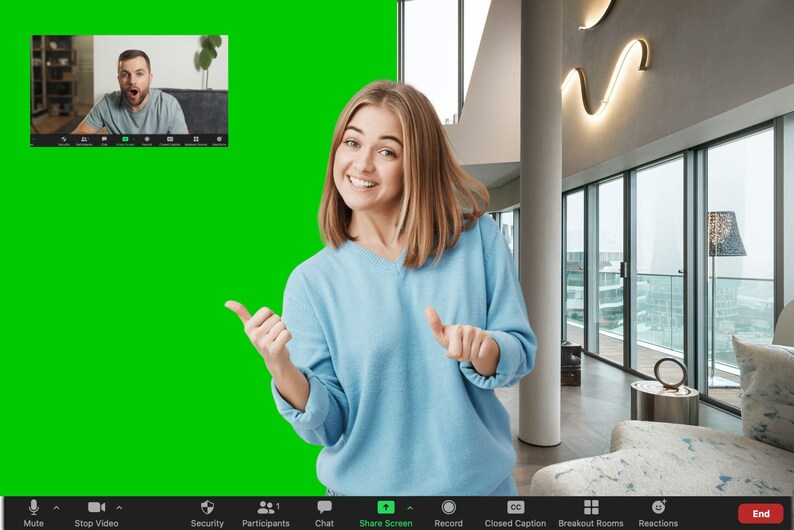794x530 pixels.
Task: Open the Security shield menu
Action: pos(207,513)
